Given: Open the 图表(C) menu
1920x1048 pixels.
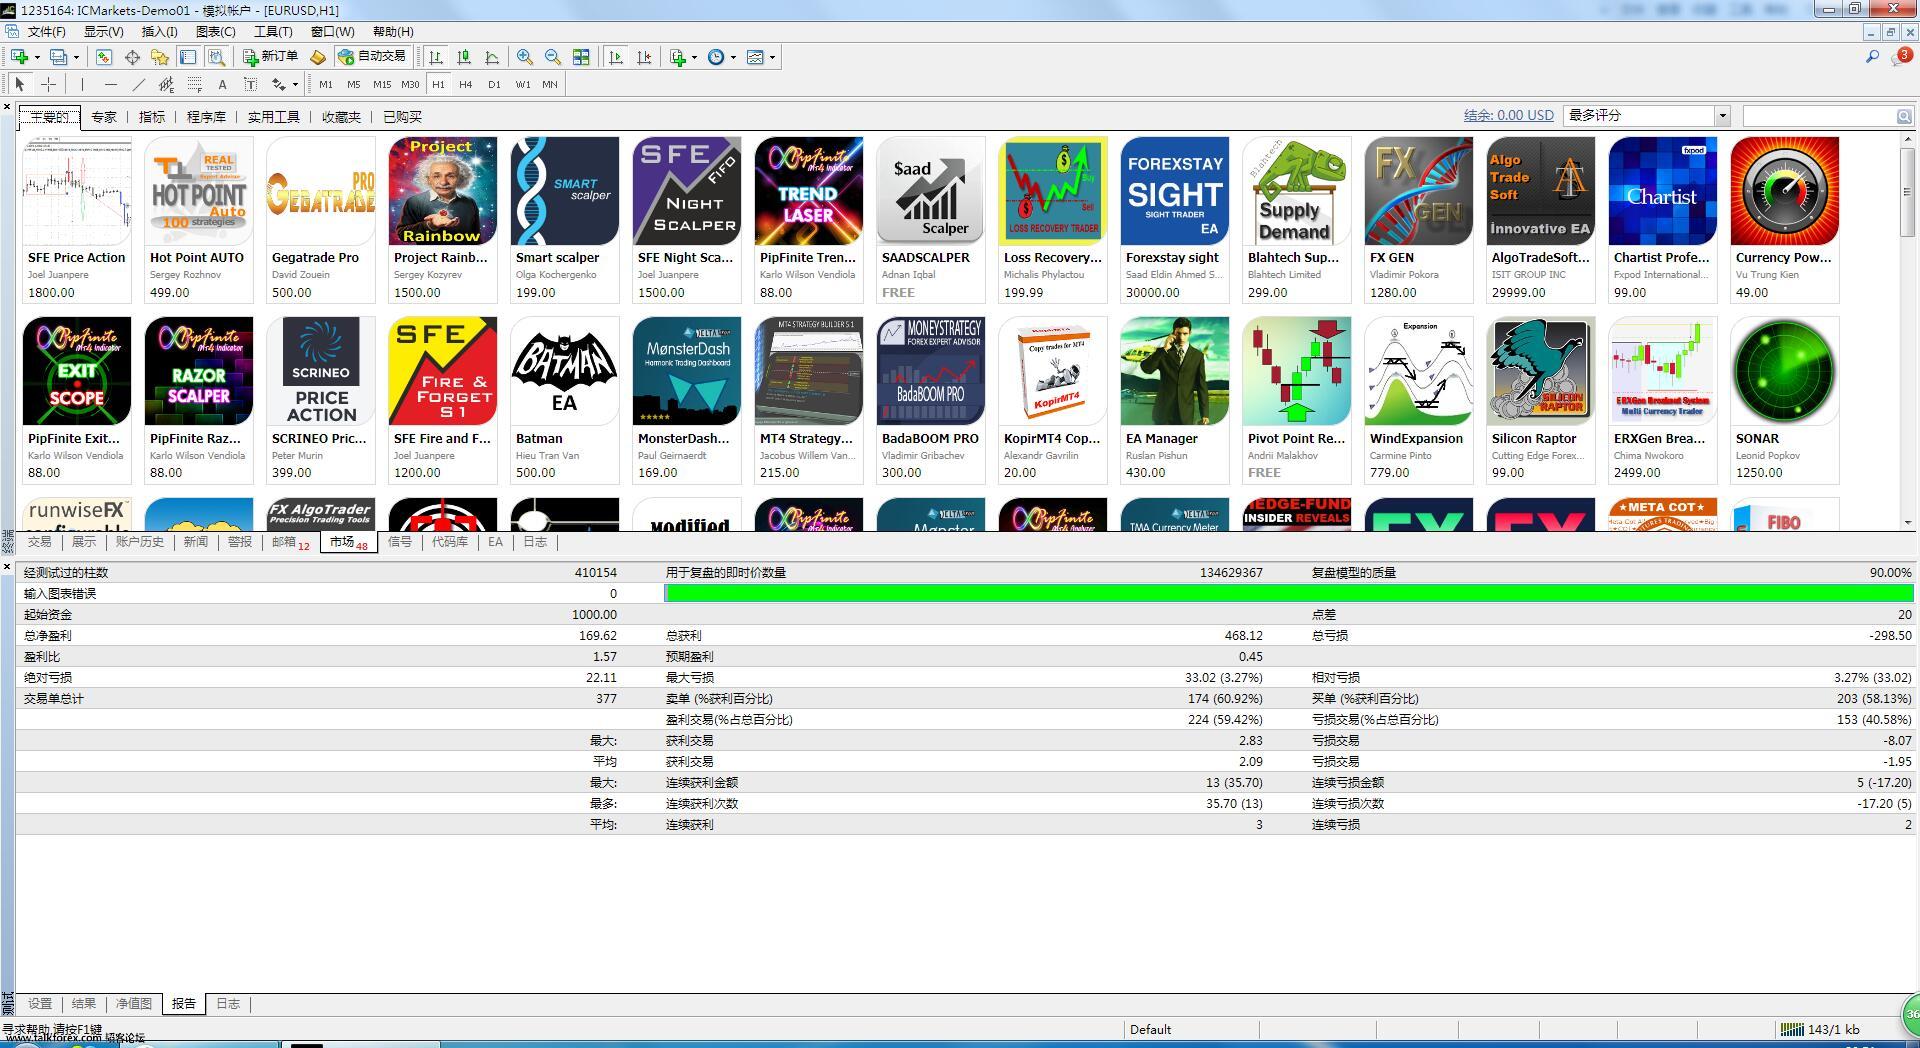Looking at the screenshot, I should click(215, 32).
